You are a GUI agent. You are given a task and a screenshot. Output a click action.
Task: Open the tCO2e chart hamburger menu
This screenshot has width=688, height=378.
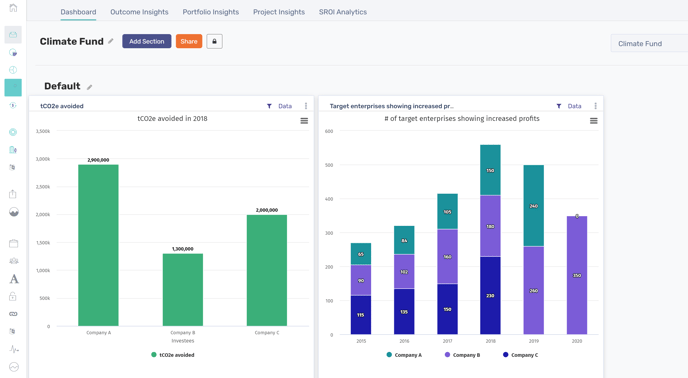coord(304,121)
